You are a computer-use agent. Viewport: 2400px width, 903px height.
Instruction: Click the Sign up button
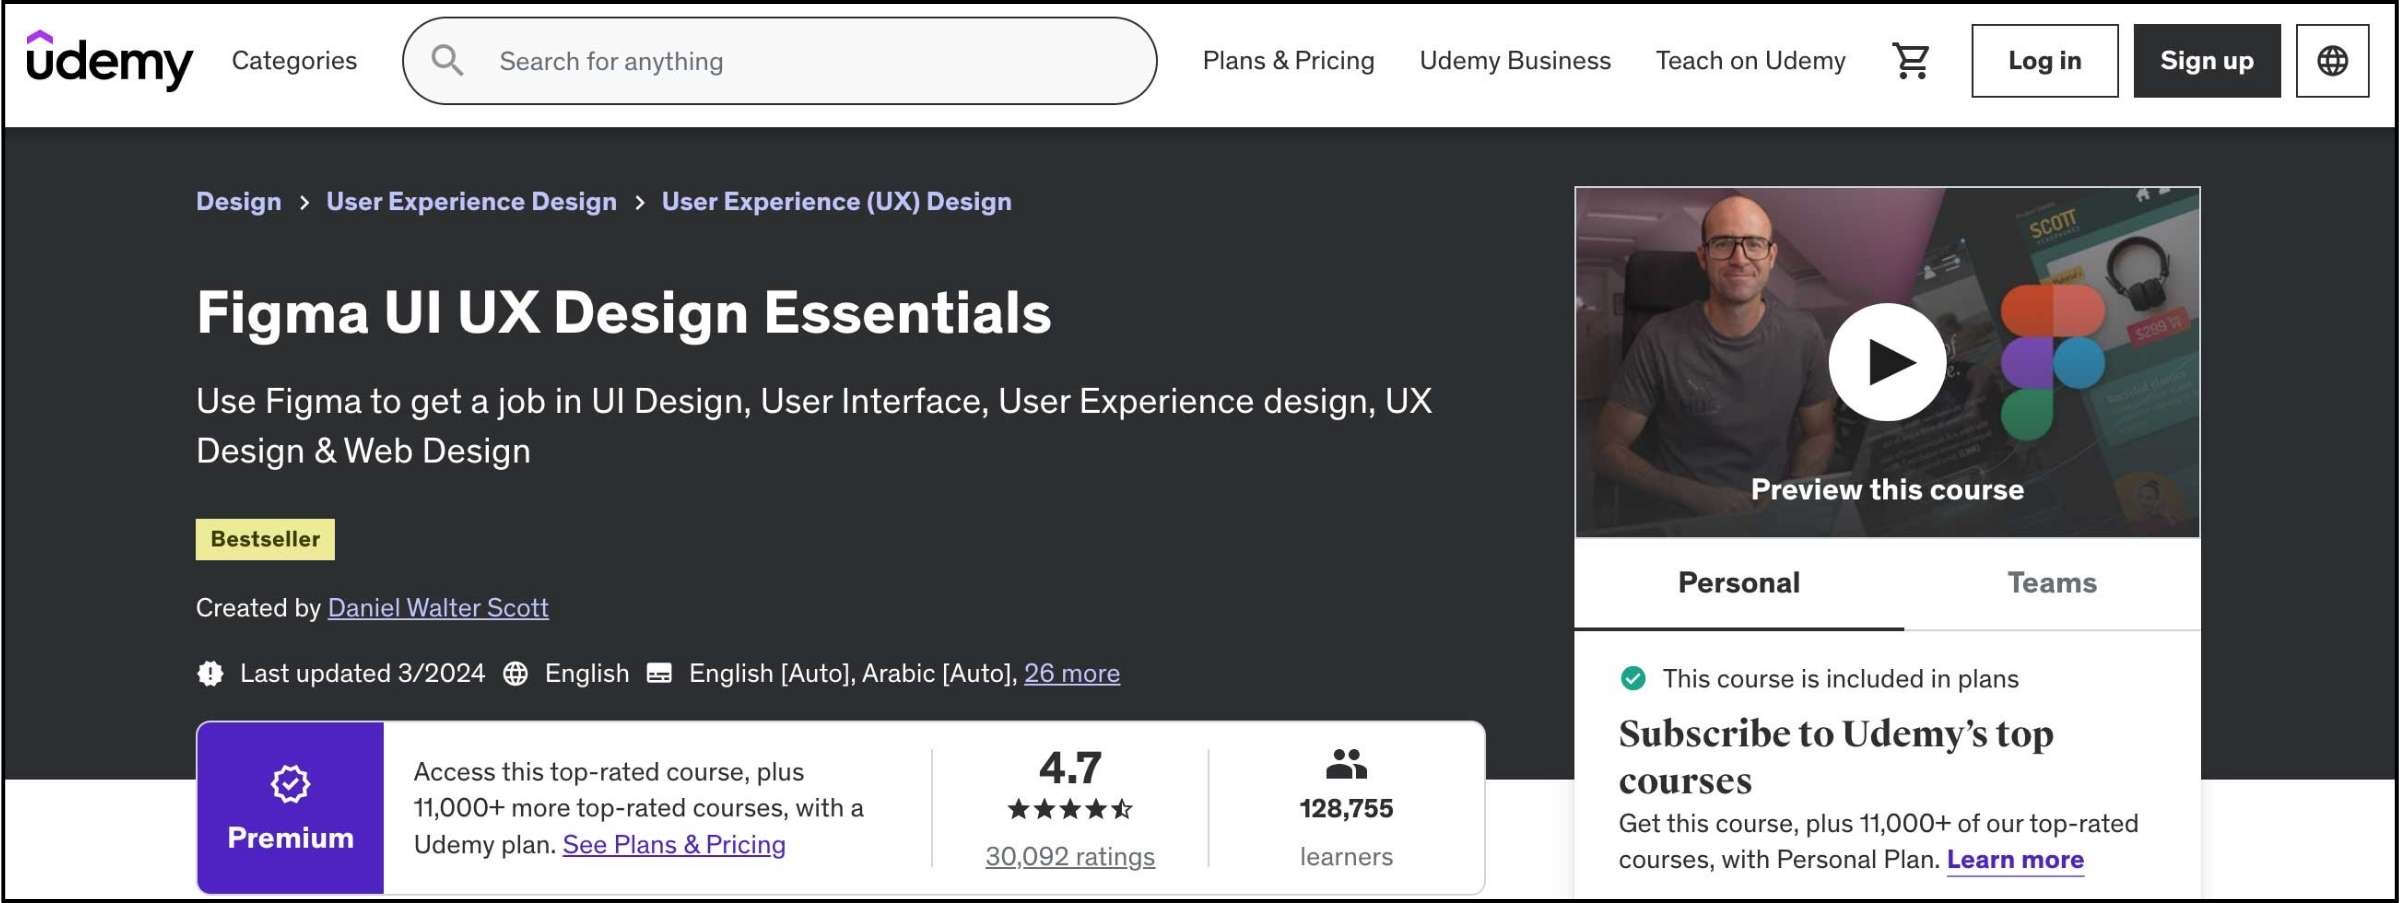(x=2206, y=60)
